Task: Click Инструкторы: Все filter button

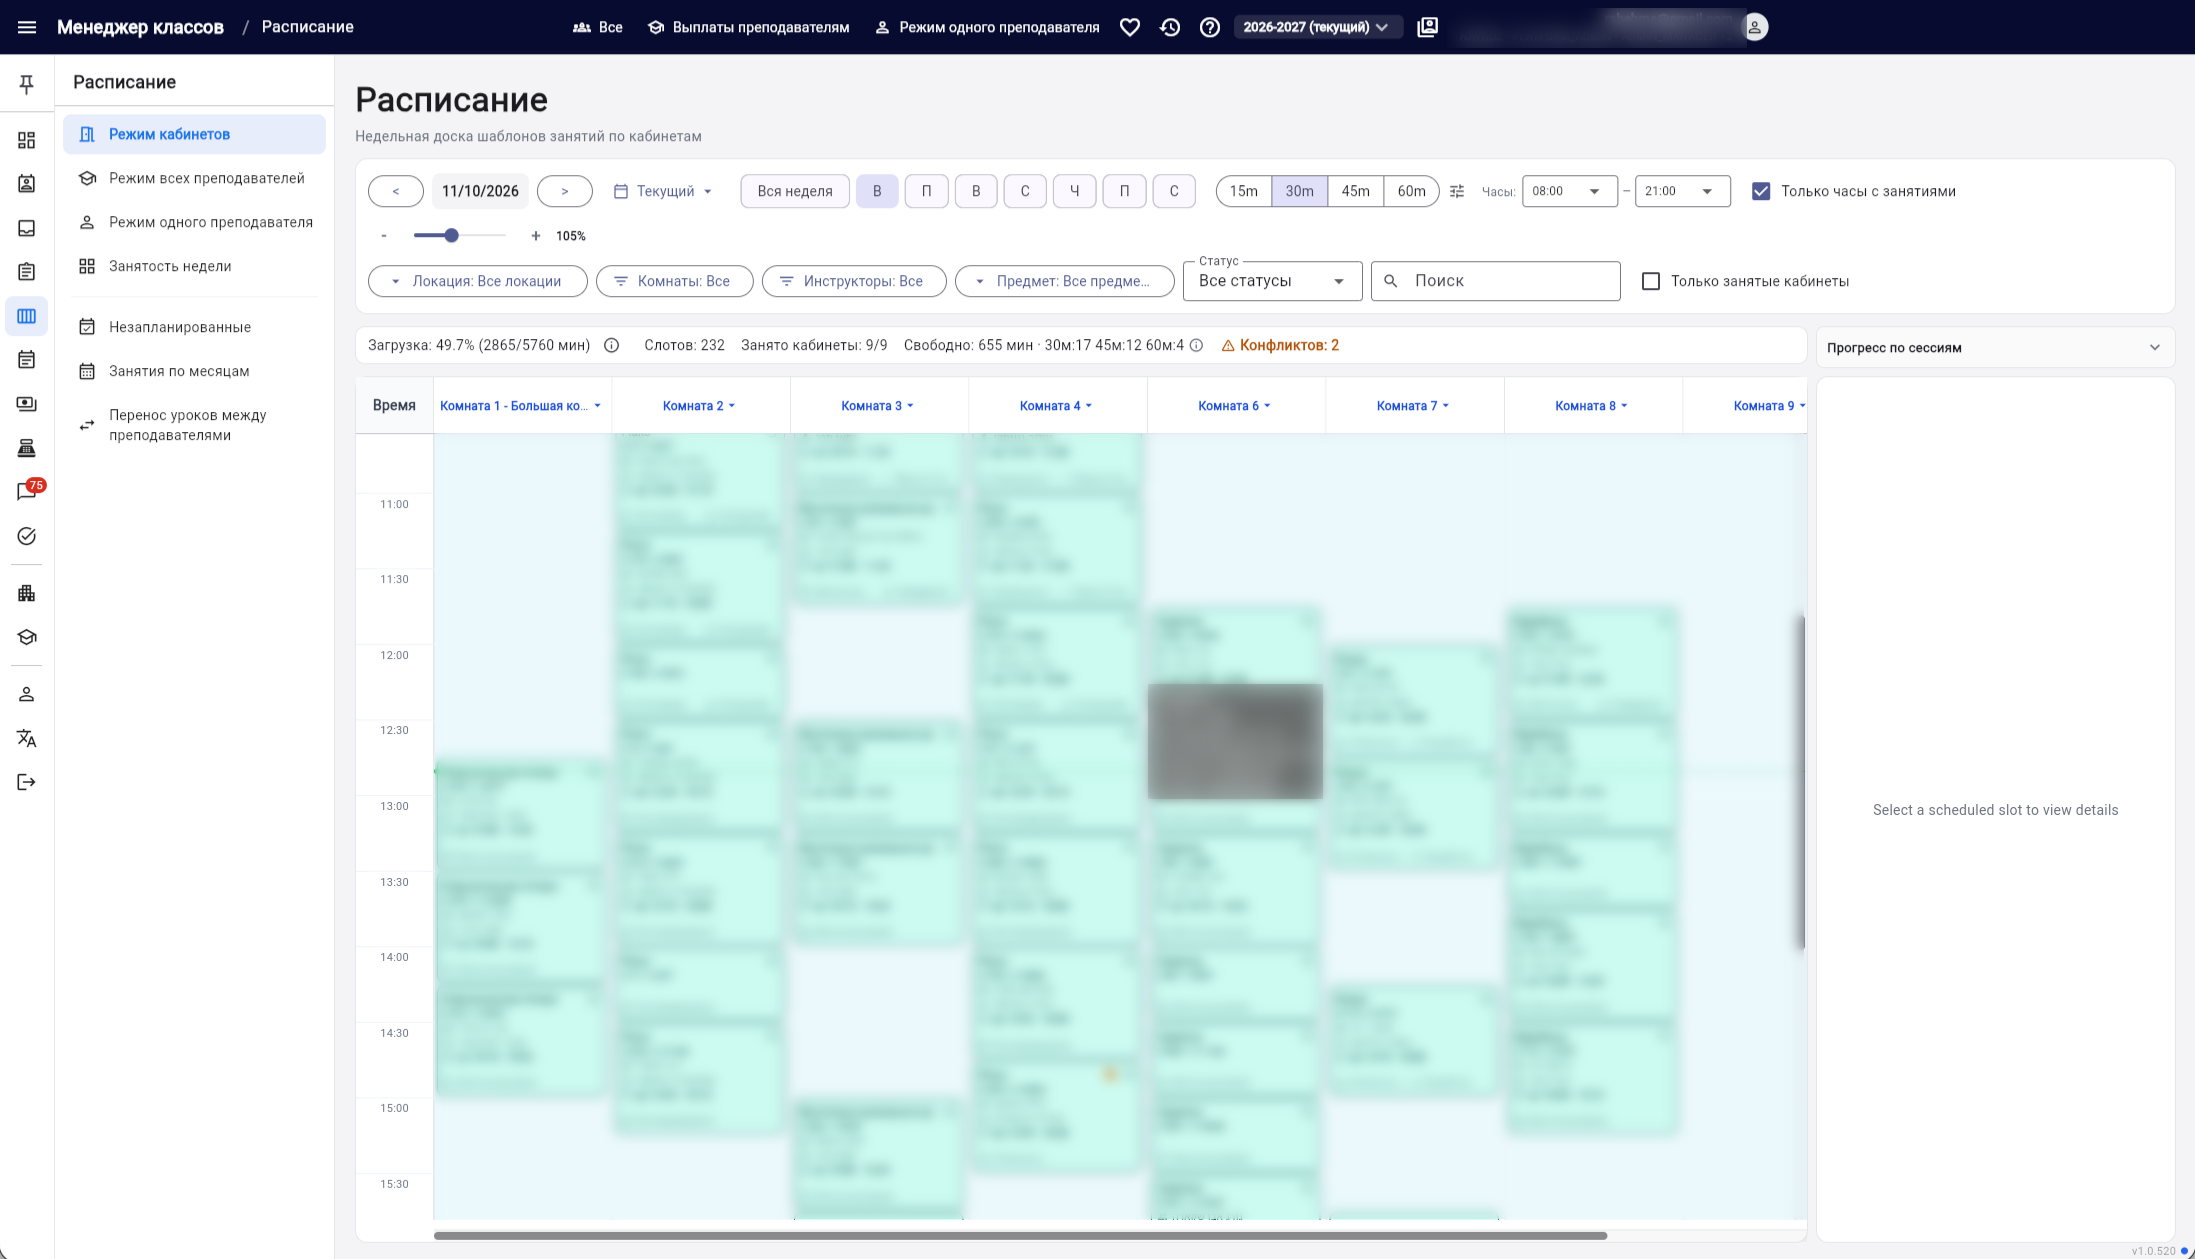Action: pos(854,281)
